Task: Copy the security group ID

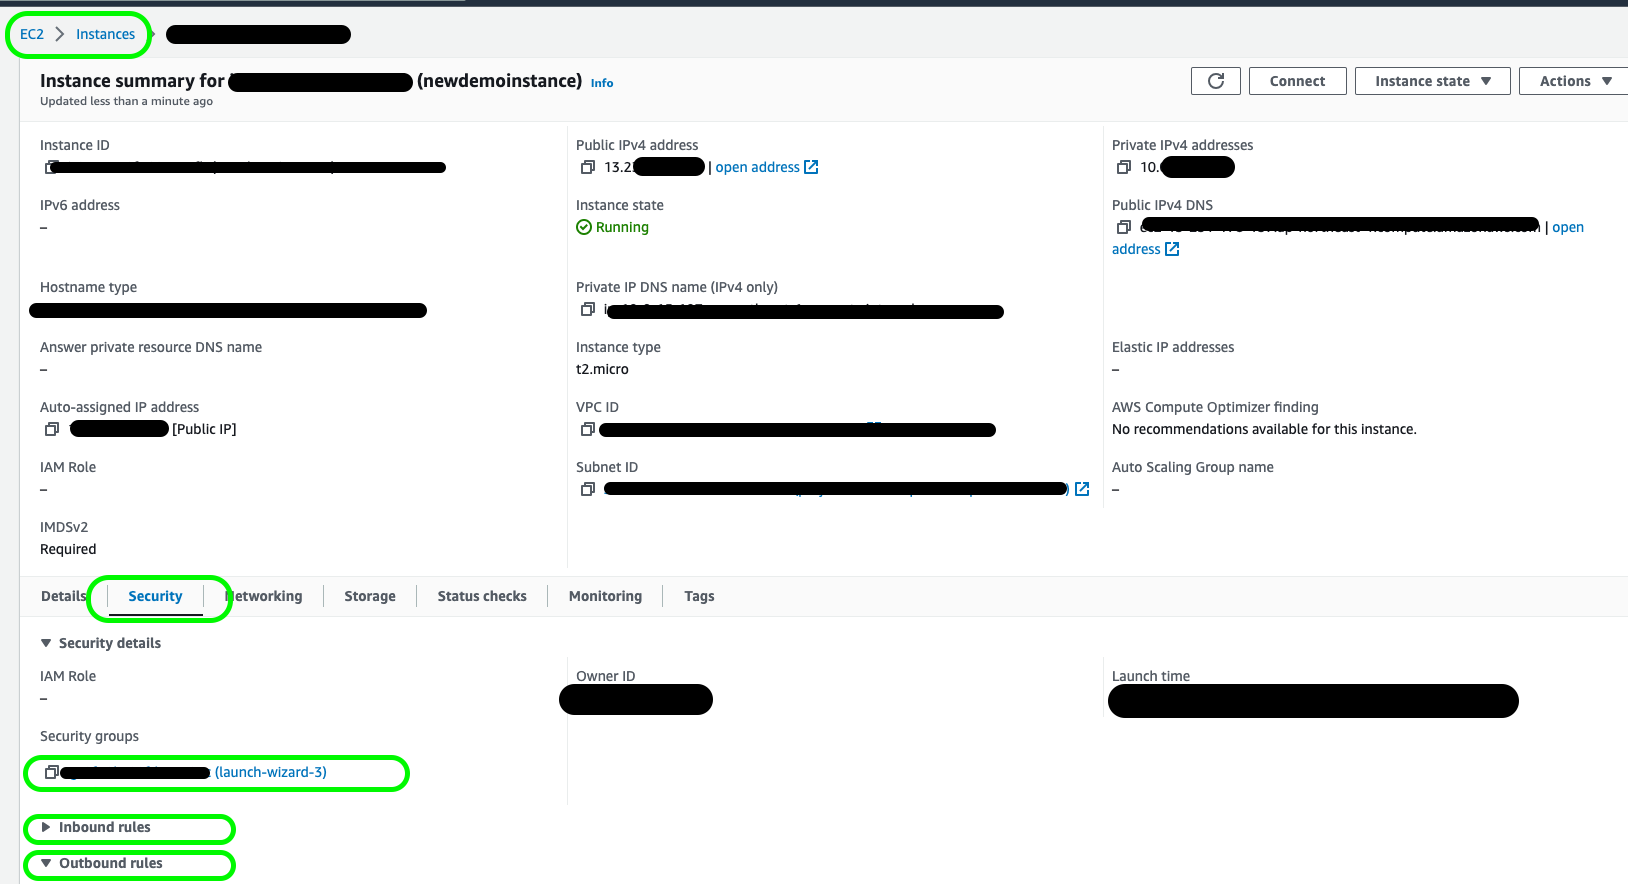Action: [51, 772]
